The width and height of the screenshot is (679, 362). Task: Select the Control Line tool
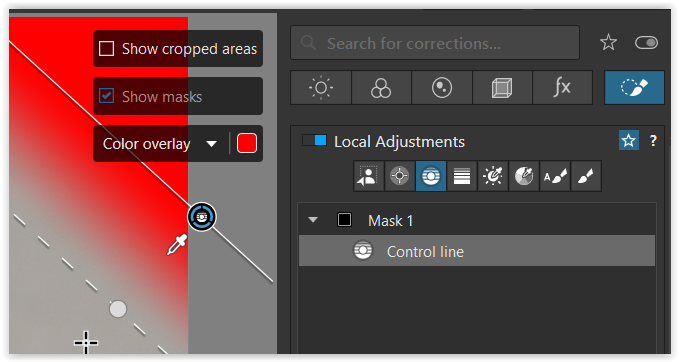[431, 176]
